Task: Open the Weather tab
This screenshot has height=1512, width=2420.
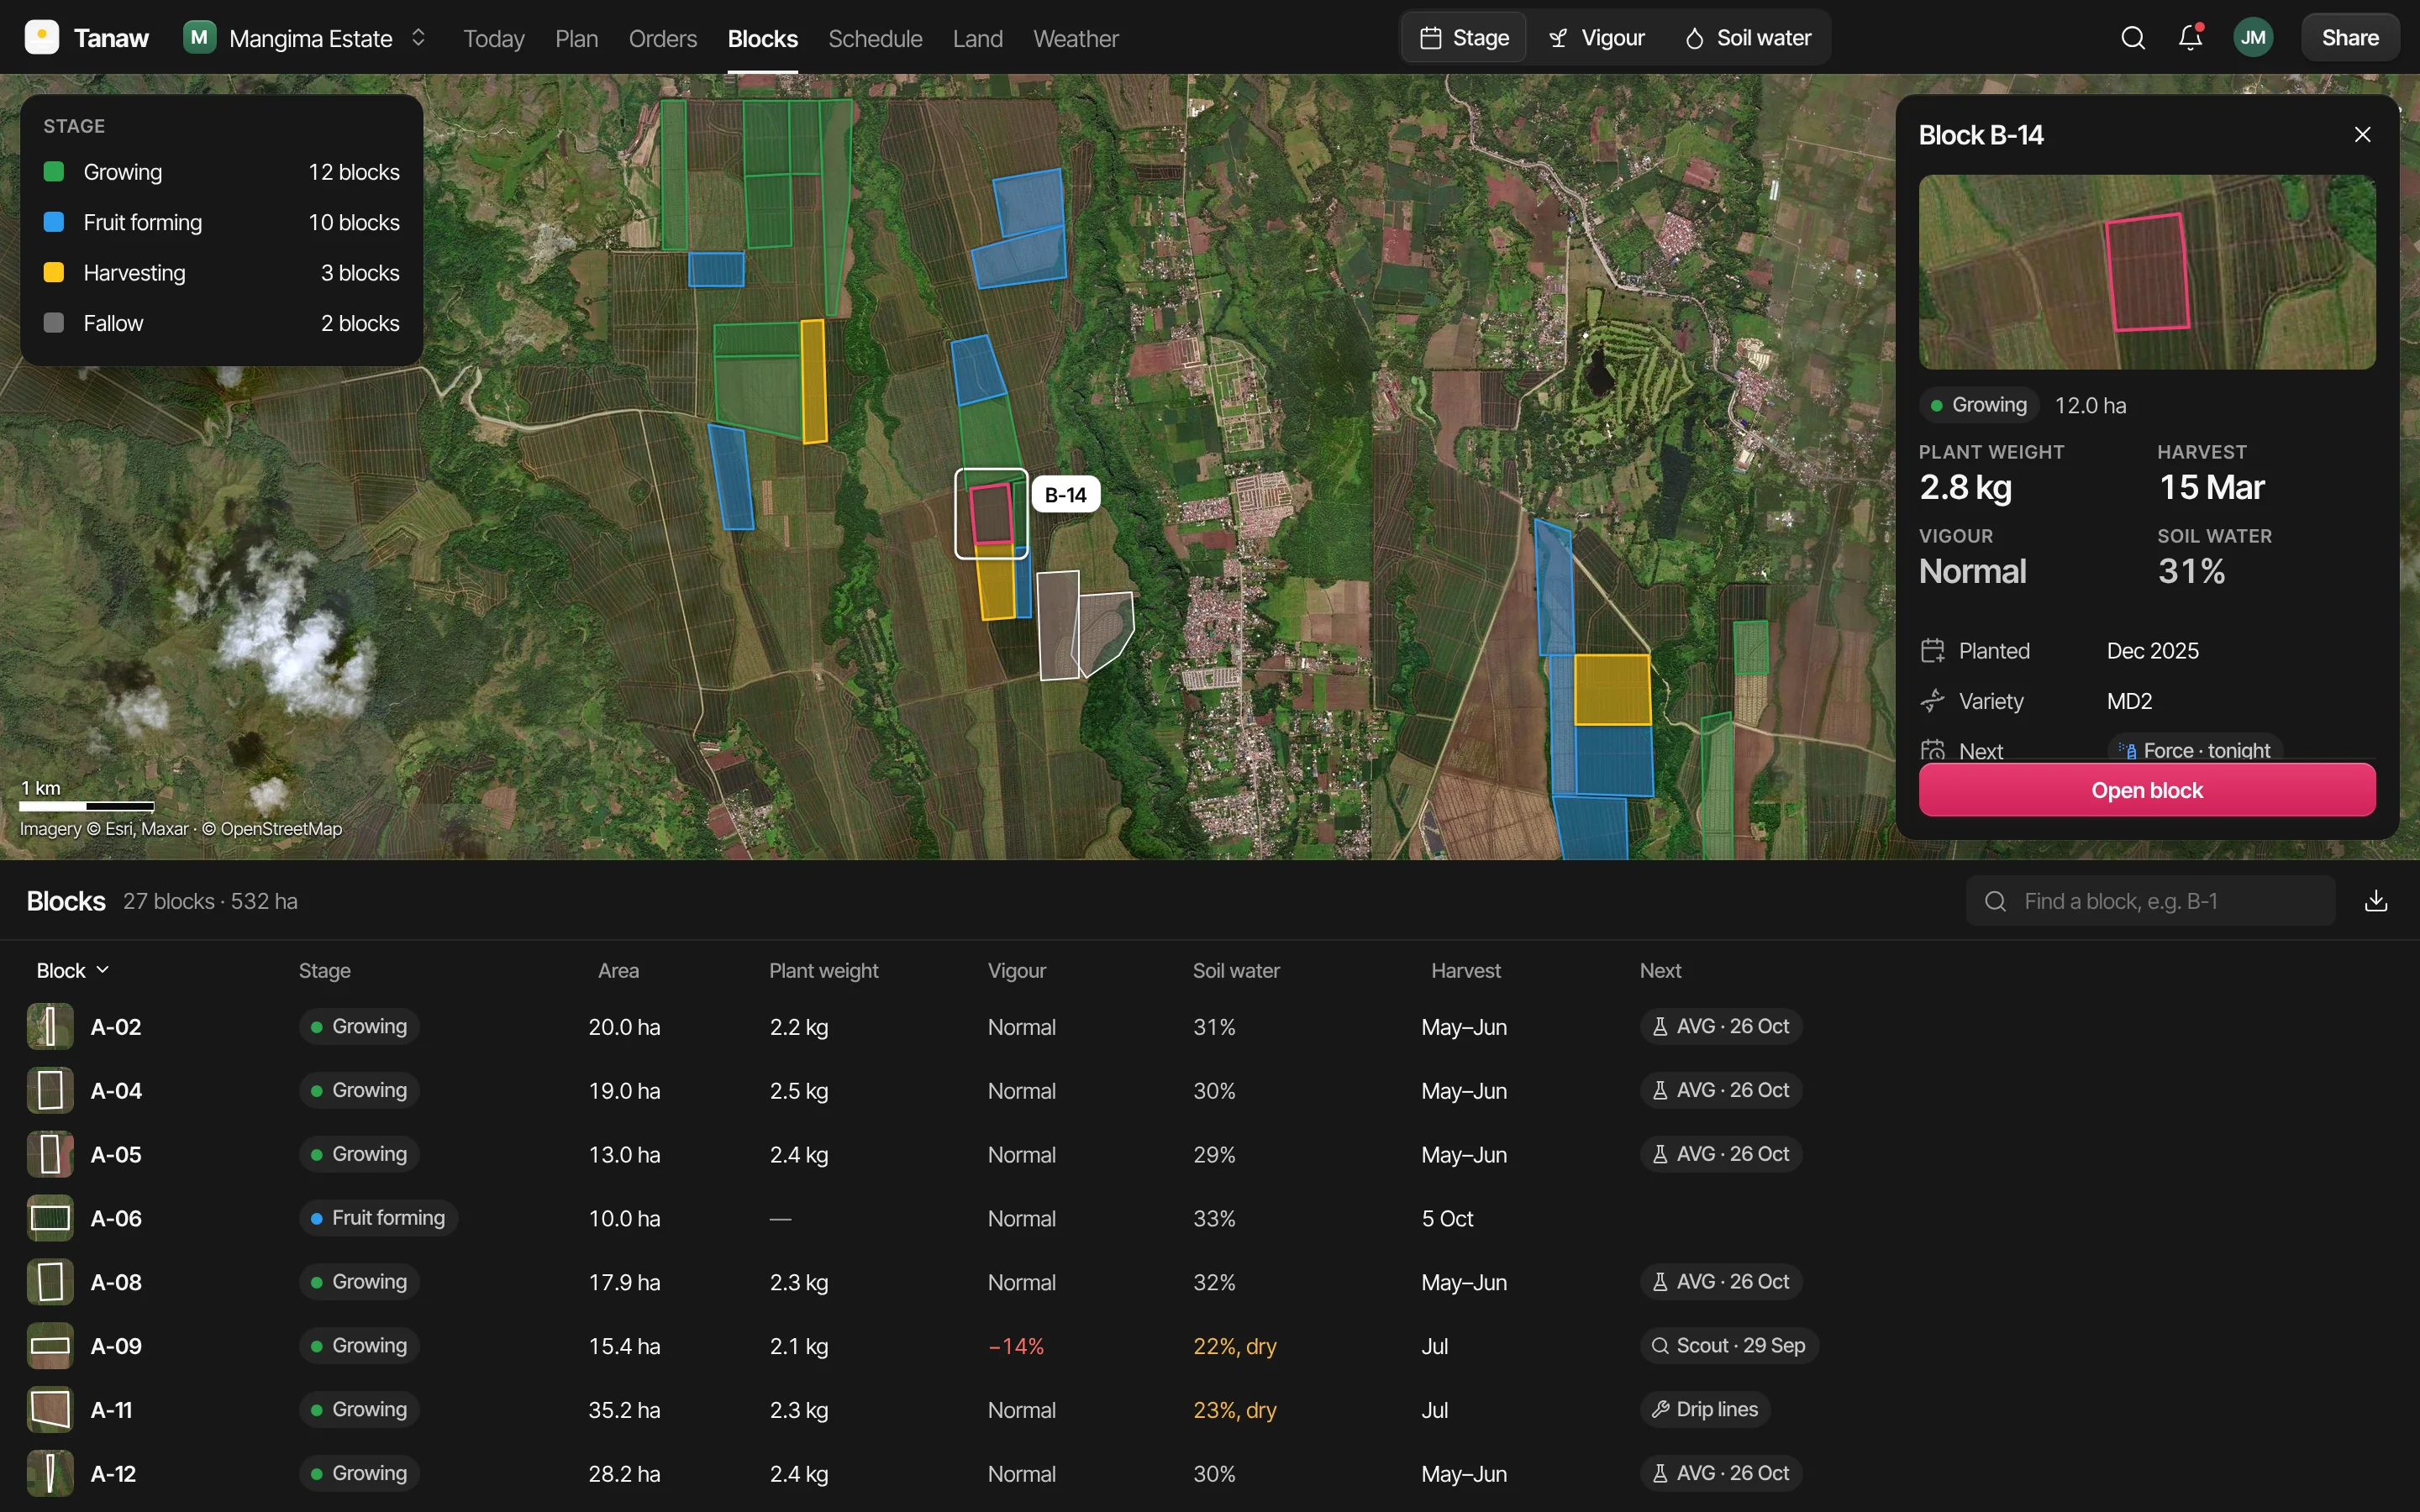Action: [1075, 38]
